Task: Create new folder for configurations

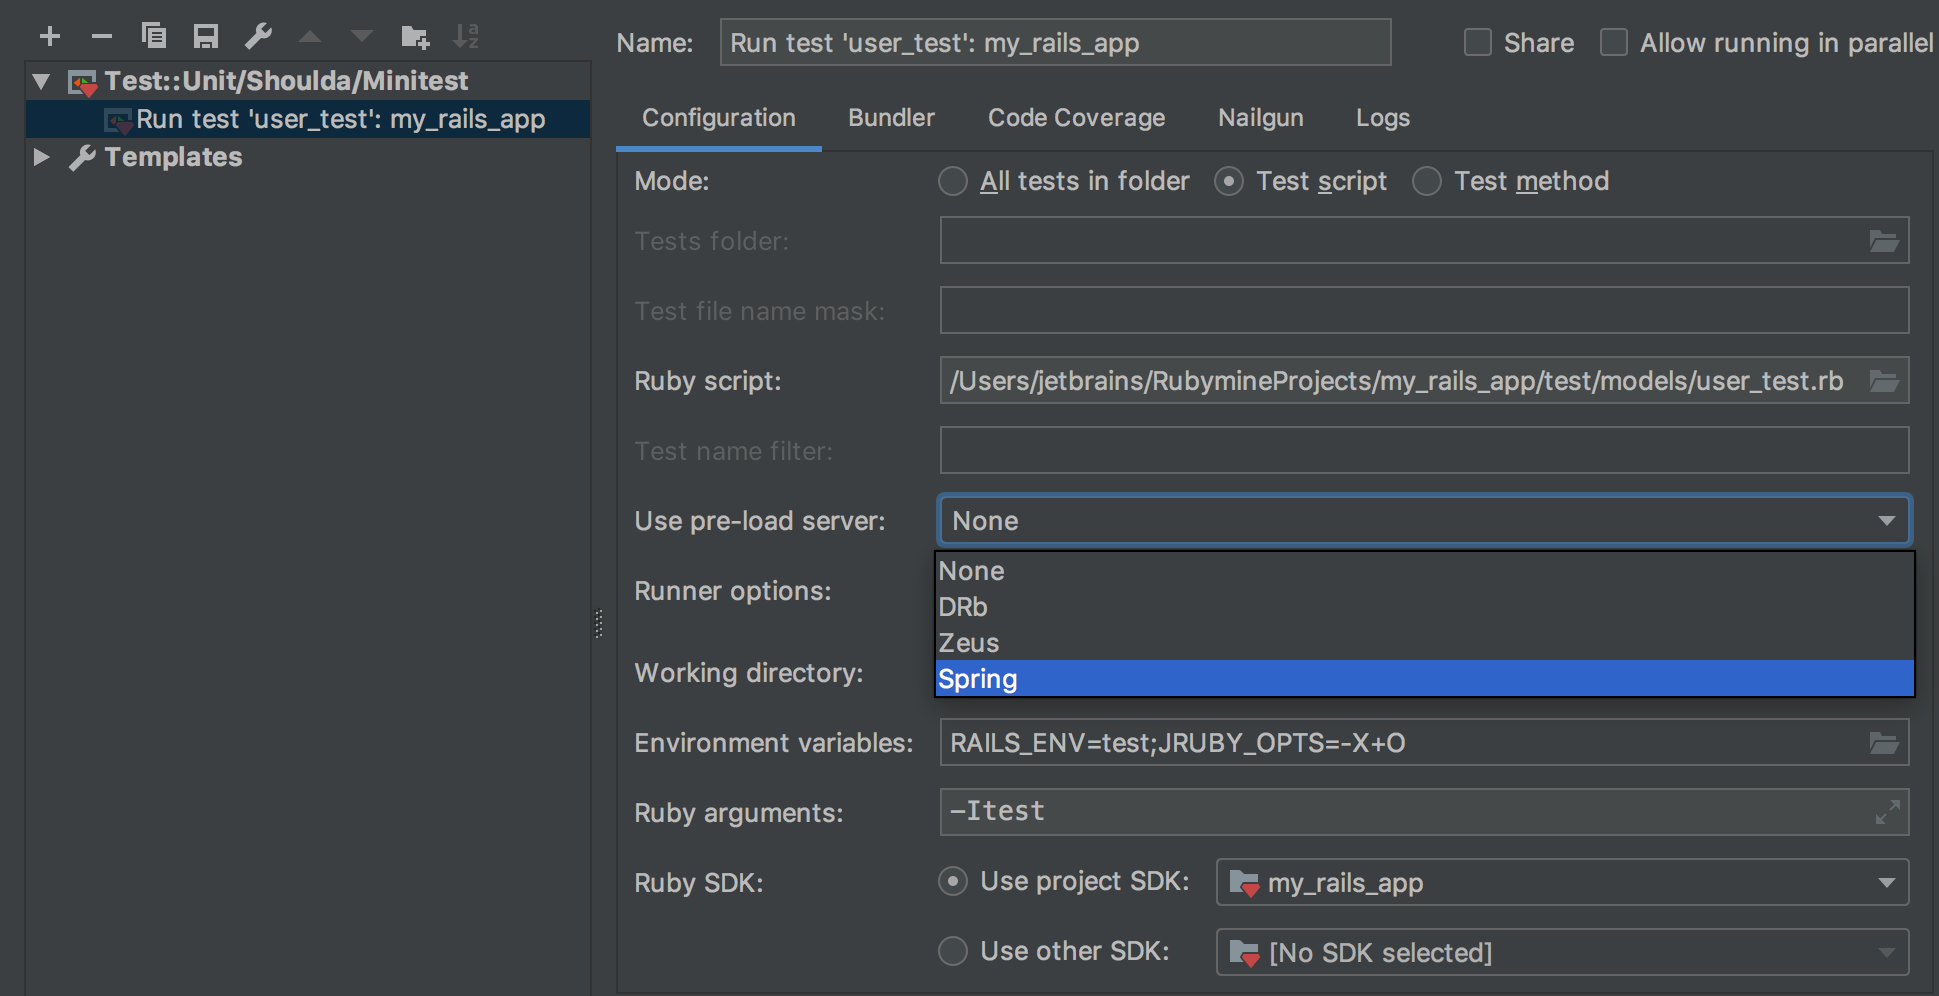Action: tap(415, 37)
